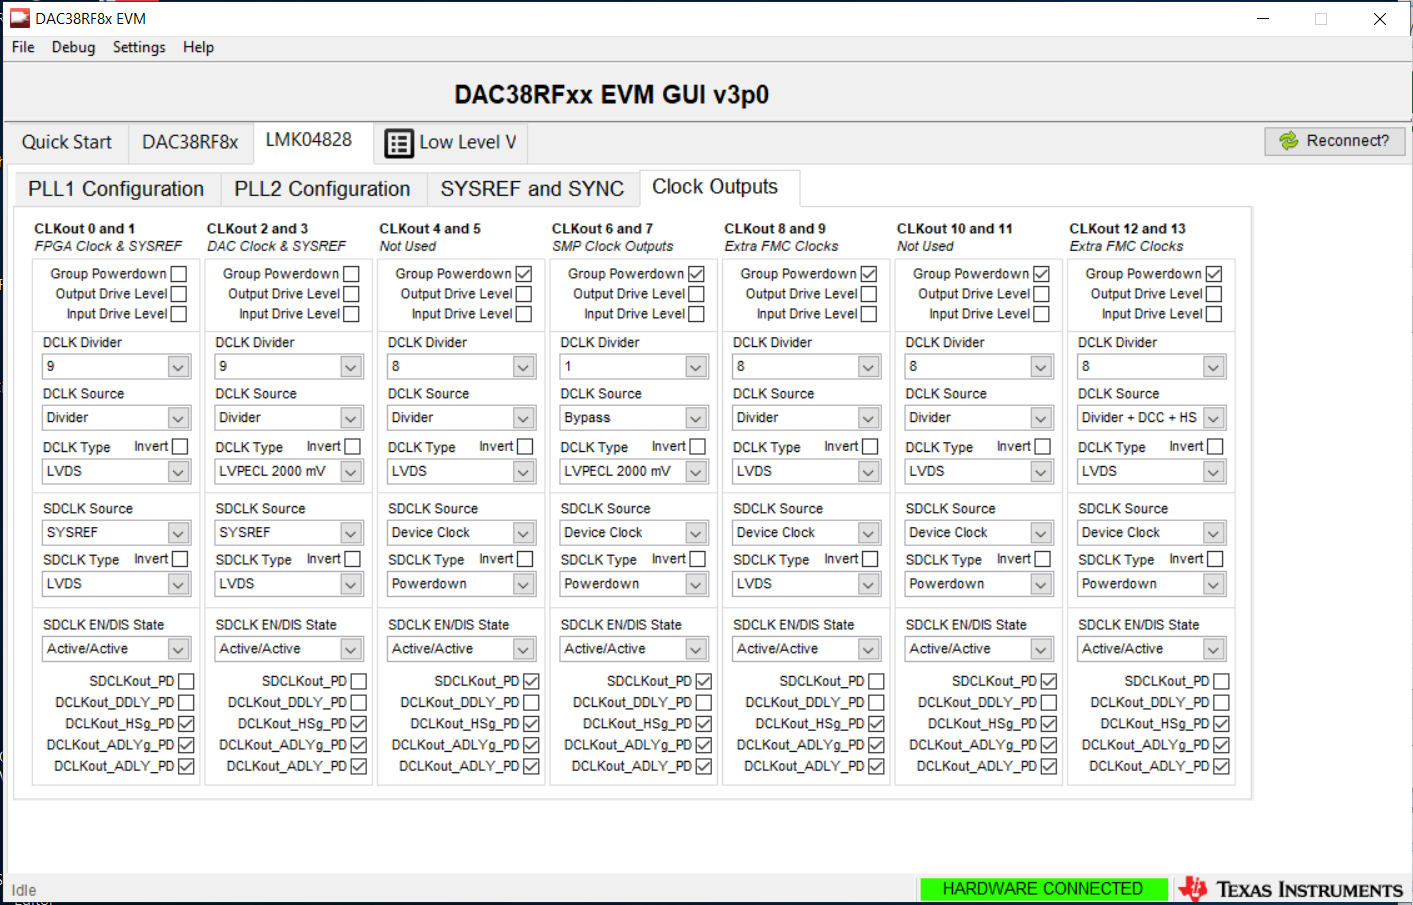The image size is (1413, 905).
Task: Uncheck DCLKout_ADLY_PD for CLKout 6 and 7
Action: click(704, 767)
